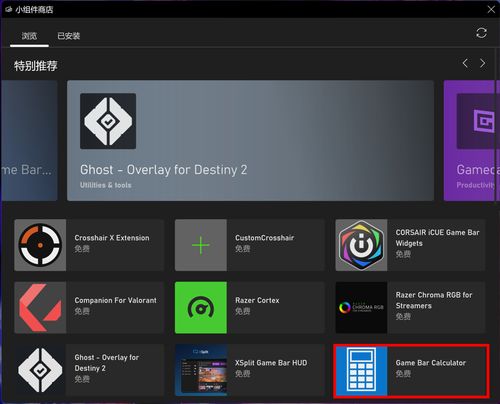Click the widget store title bar icon
The image size is (500, 404).
pyautogui.click(x=8, y=9)
